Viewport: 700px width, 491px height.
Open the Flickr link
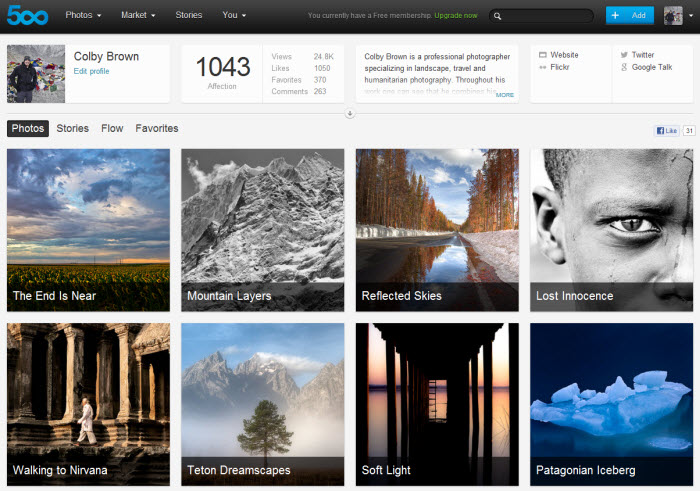559,67
